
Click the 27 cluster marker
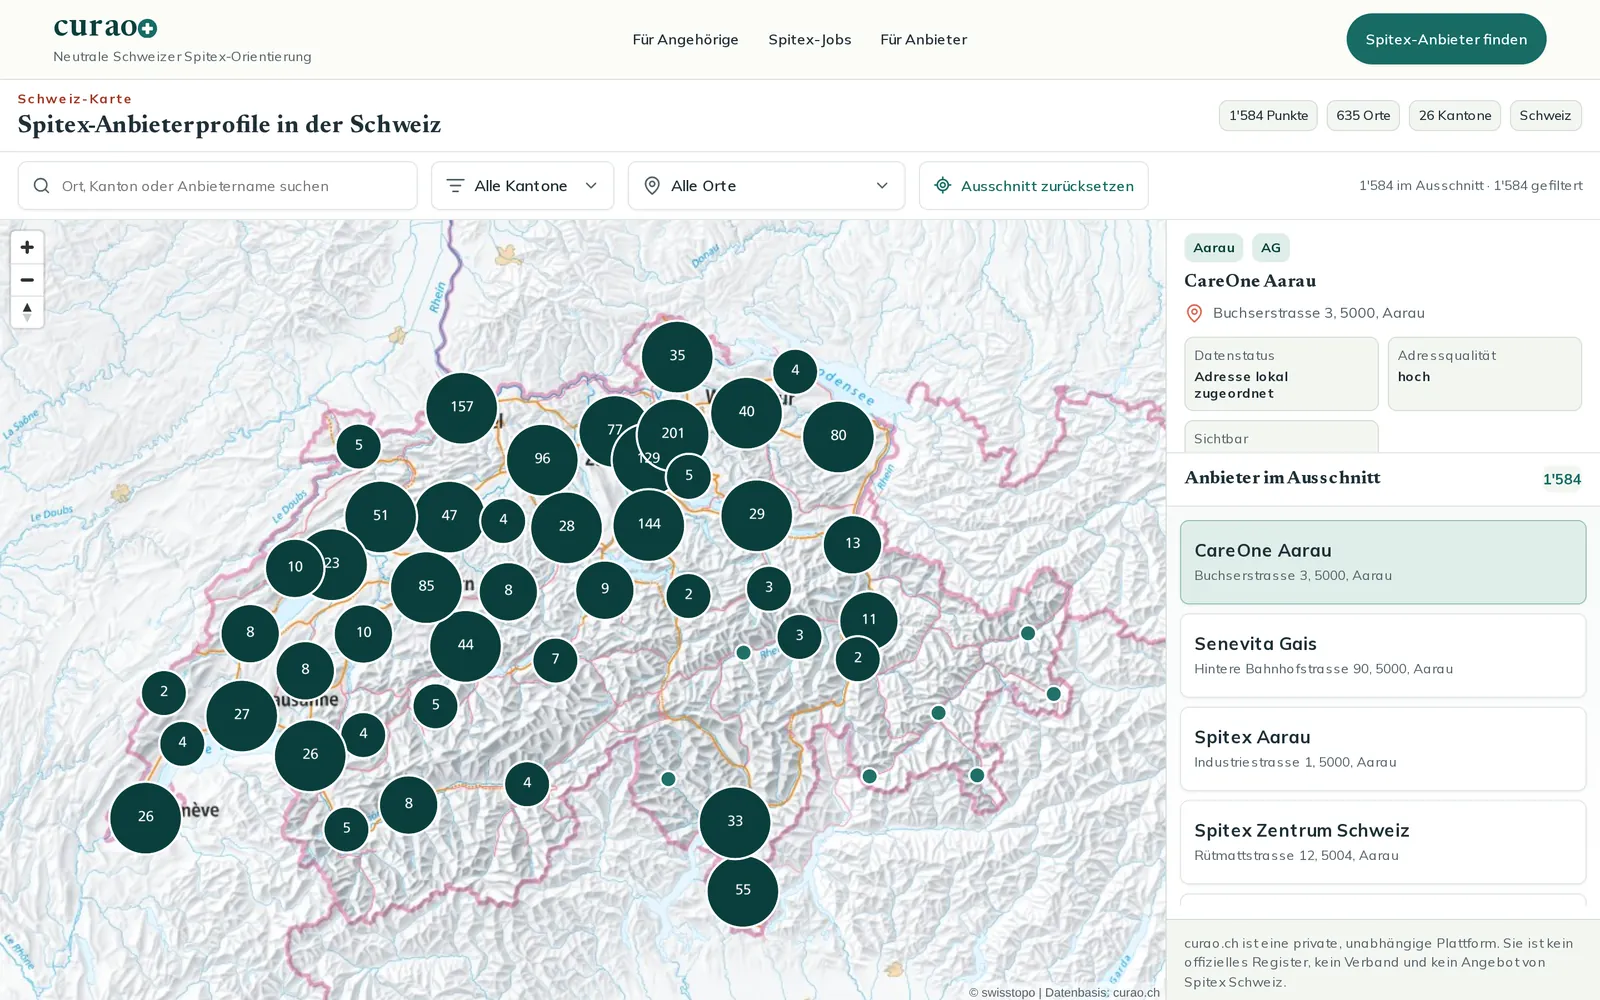click(241, 715)
